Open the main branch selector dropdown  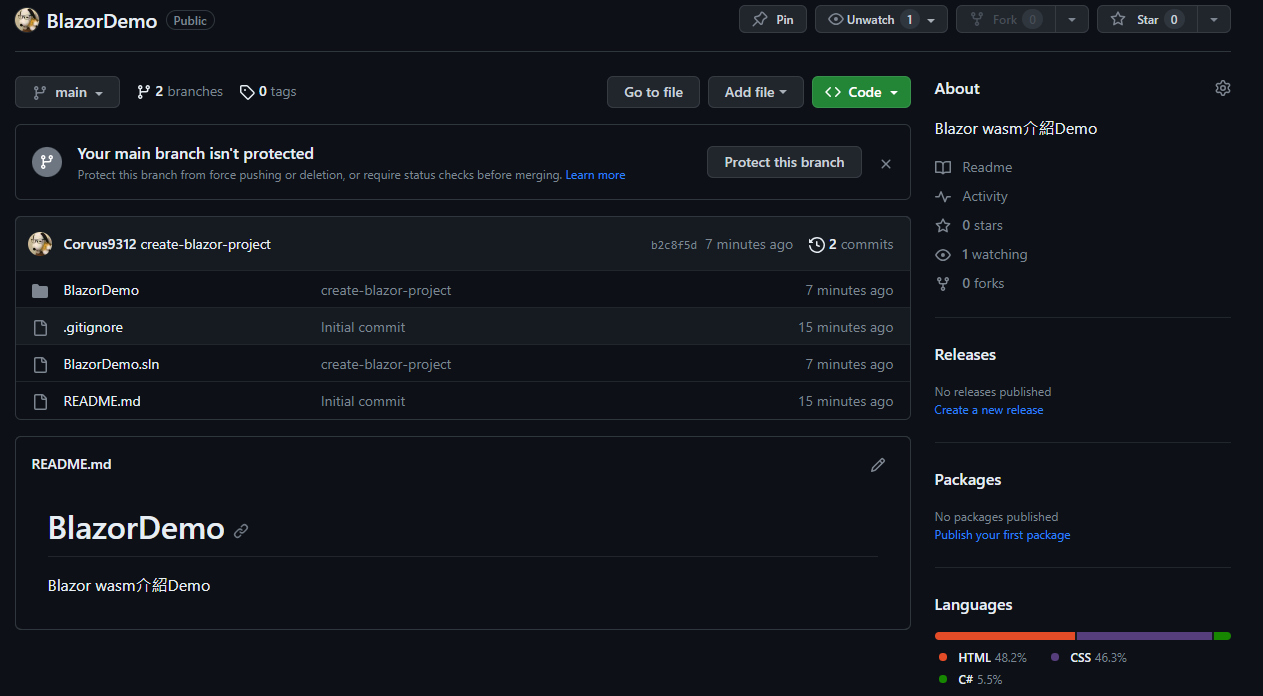[x=67, y=92]
